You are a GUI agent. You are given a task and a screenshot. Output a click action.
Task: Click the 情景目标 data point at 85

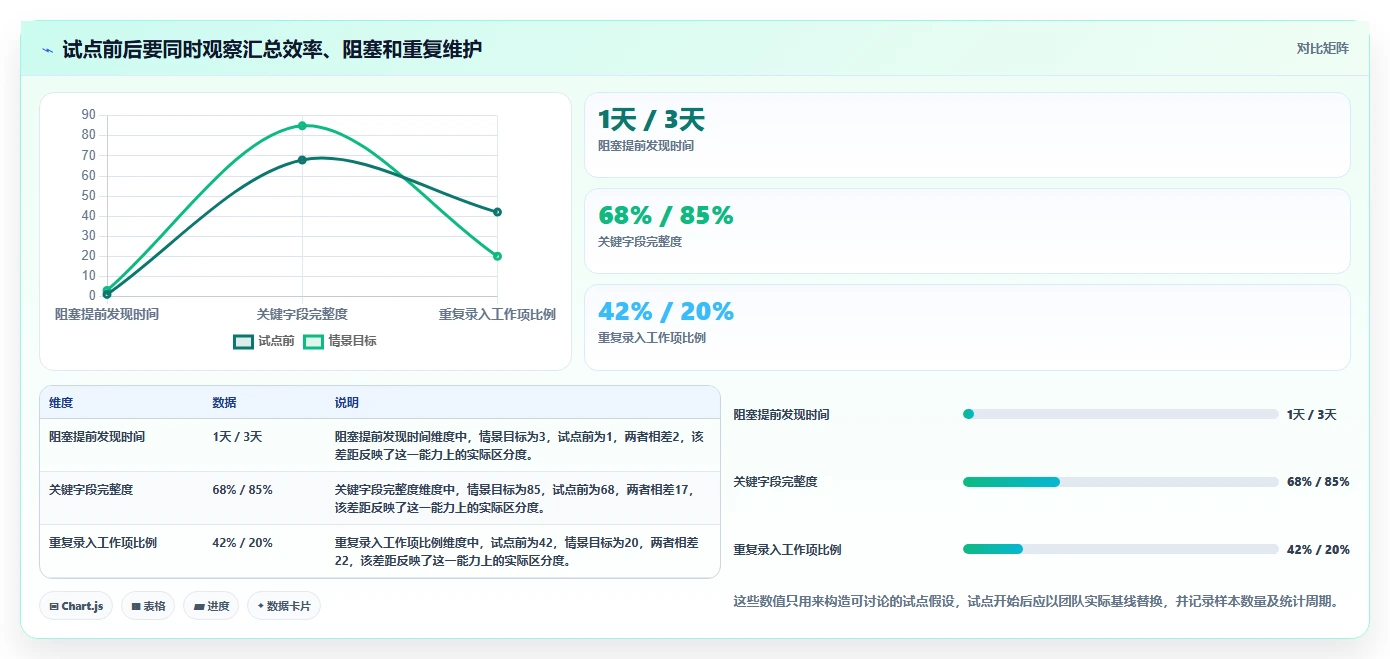pos(302,126)
